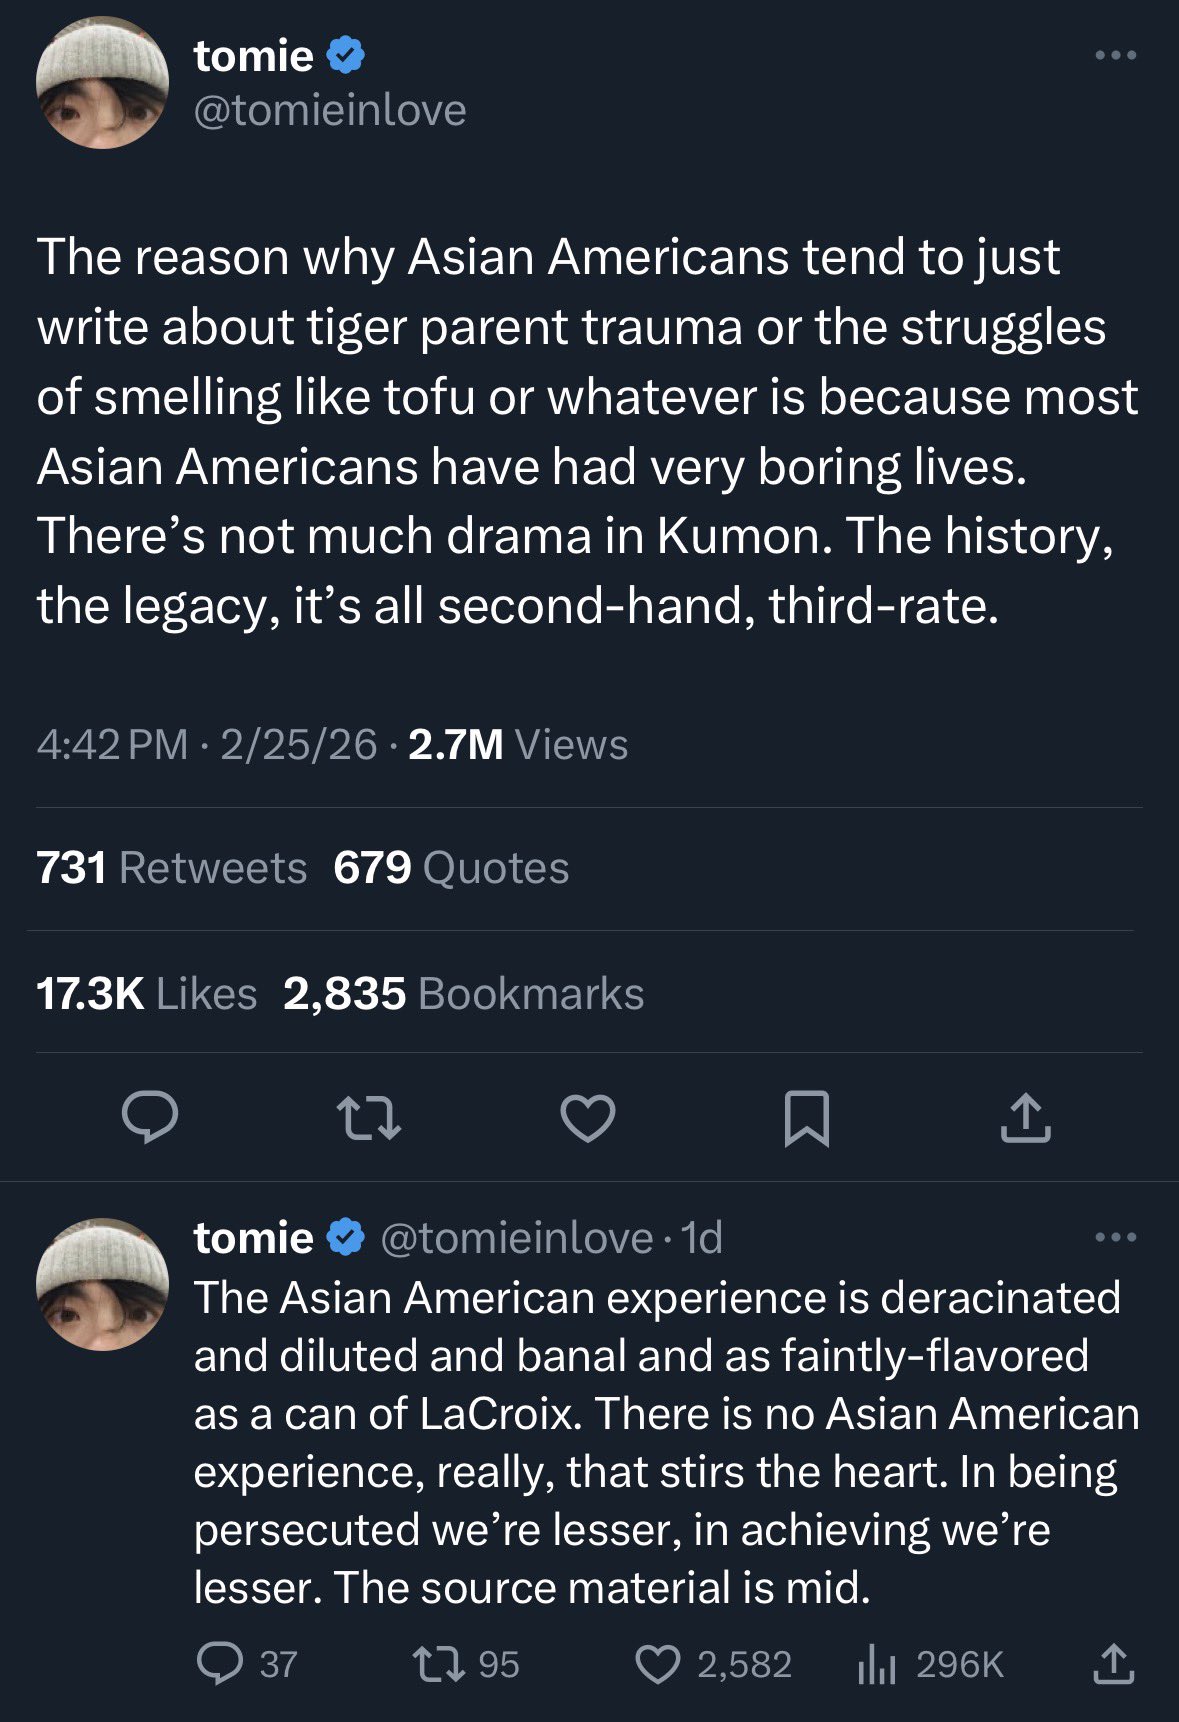This screenshot has height=1722, width=1179.
Task: Share the reply tweet via share icon
Action: point(1113,1664)
